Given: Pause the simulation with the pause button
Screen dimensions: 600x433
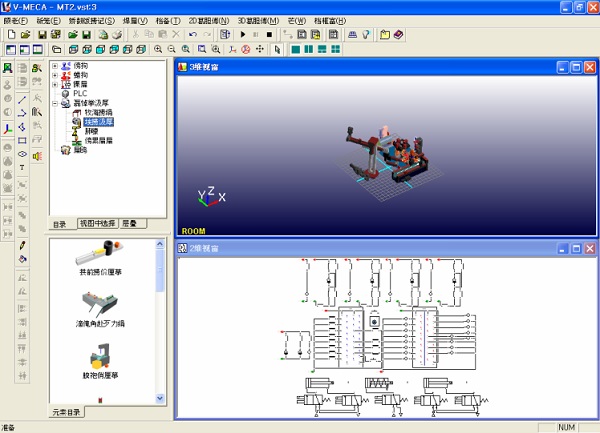Looking at the screenshot, I should coord(256,35).
